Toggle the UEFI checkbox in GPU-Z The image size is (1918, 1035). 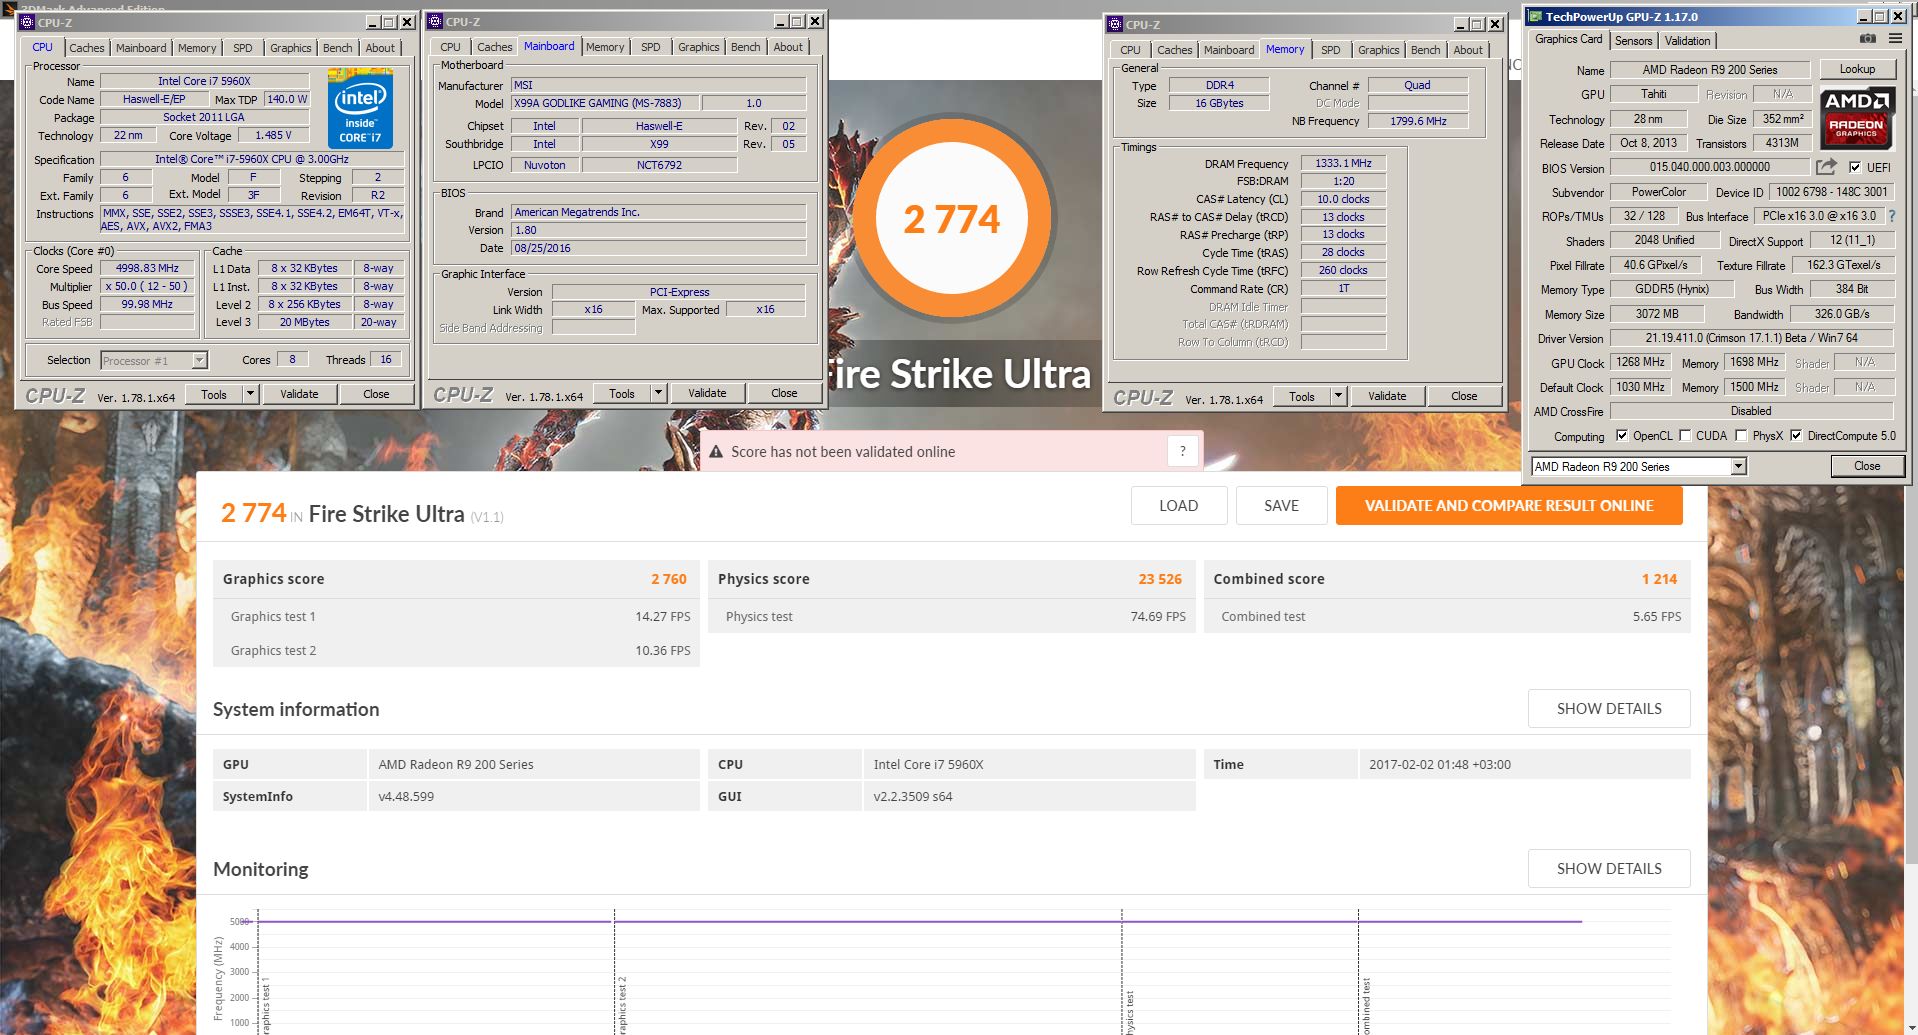[x=1855, y=167]
